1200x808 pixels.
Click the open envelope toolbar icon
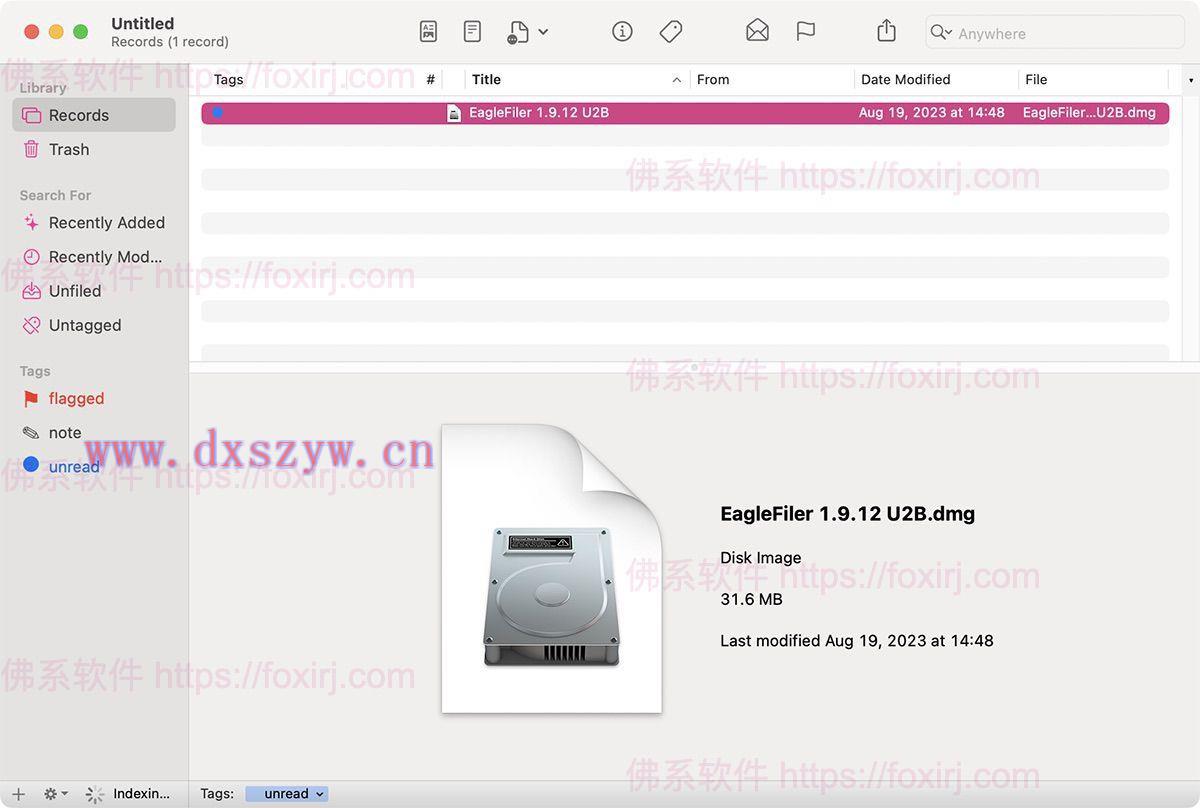pos(757,32)
